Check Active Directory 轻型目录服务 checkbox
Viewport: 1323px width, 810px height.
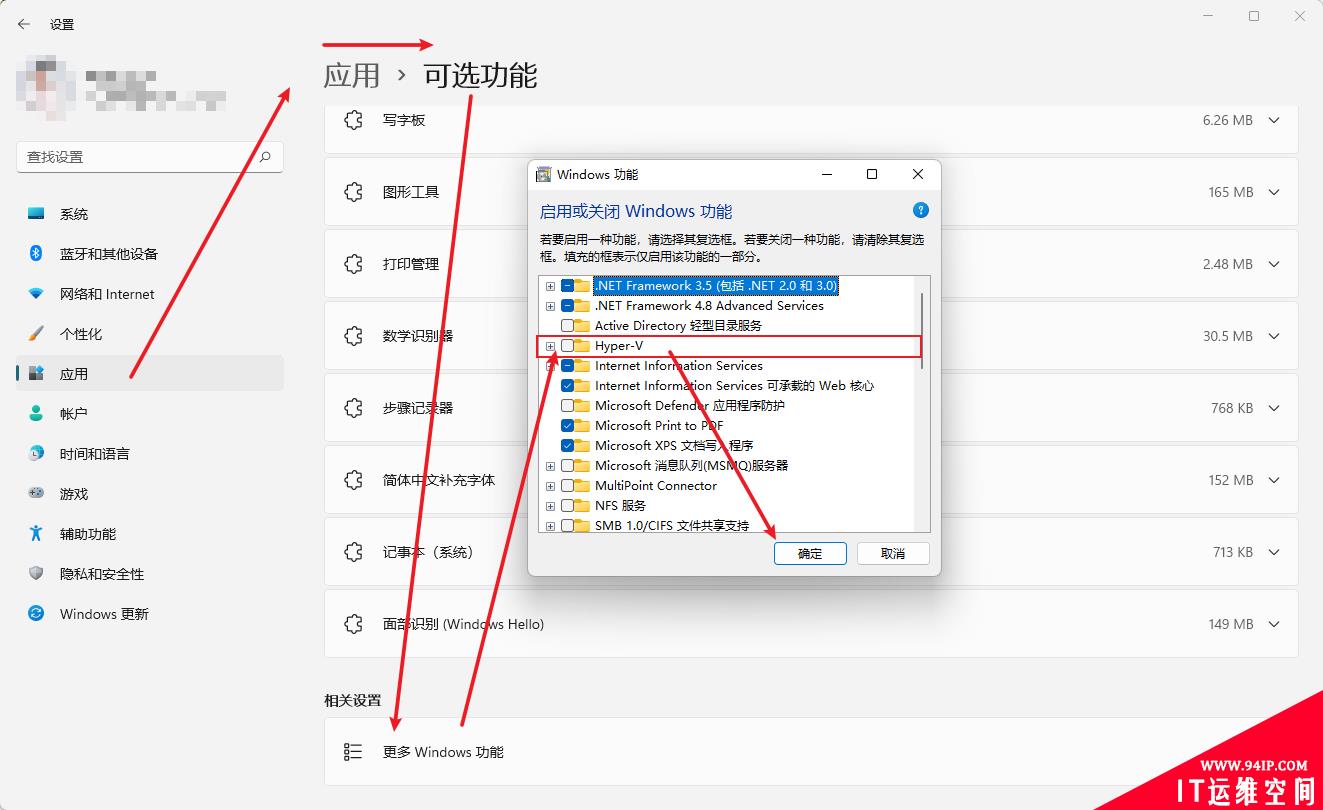click(x=568, y=326)
